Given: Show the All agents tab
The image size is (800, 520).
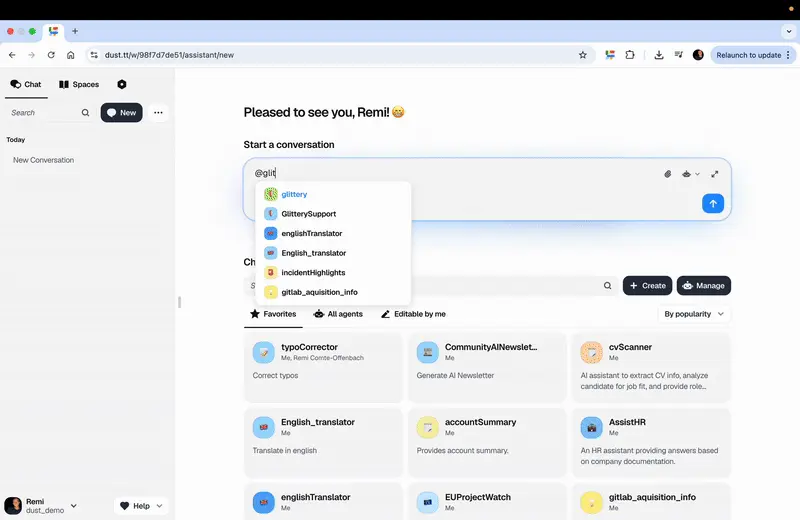Looking at the screenshot, I should coord(338,314).
